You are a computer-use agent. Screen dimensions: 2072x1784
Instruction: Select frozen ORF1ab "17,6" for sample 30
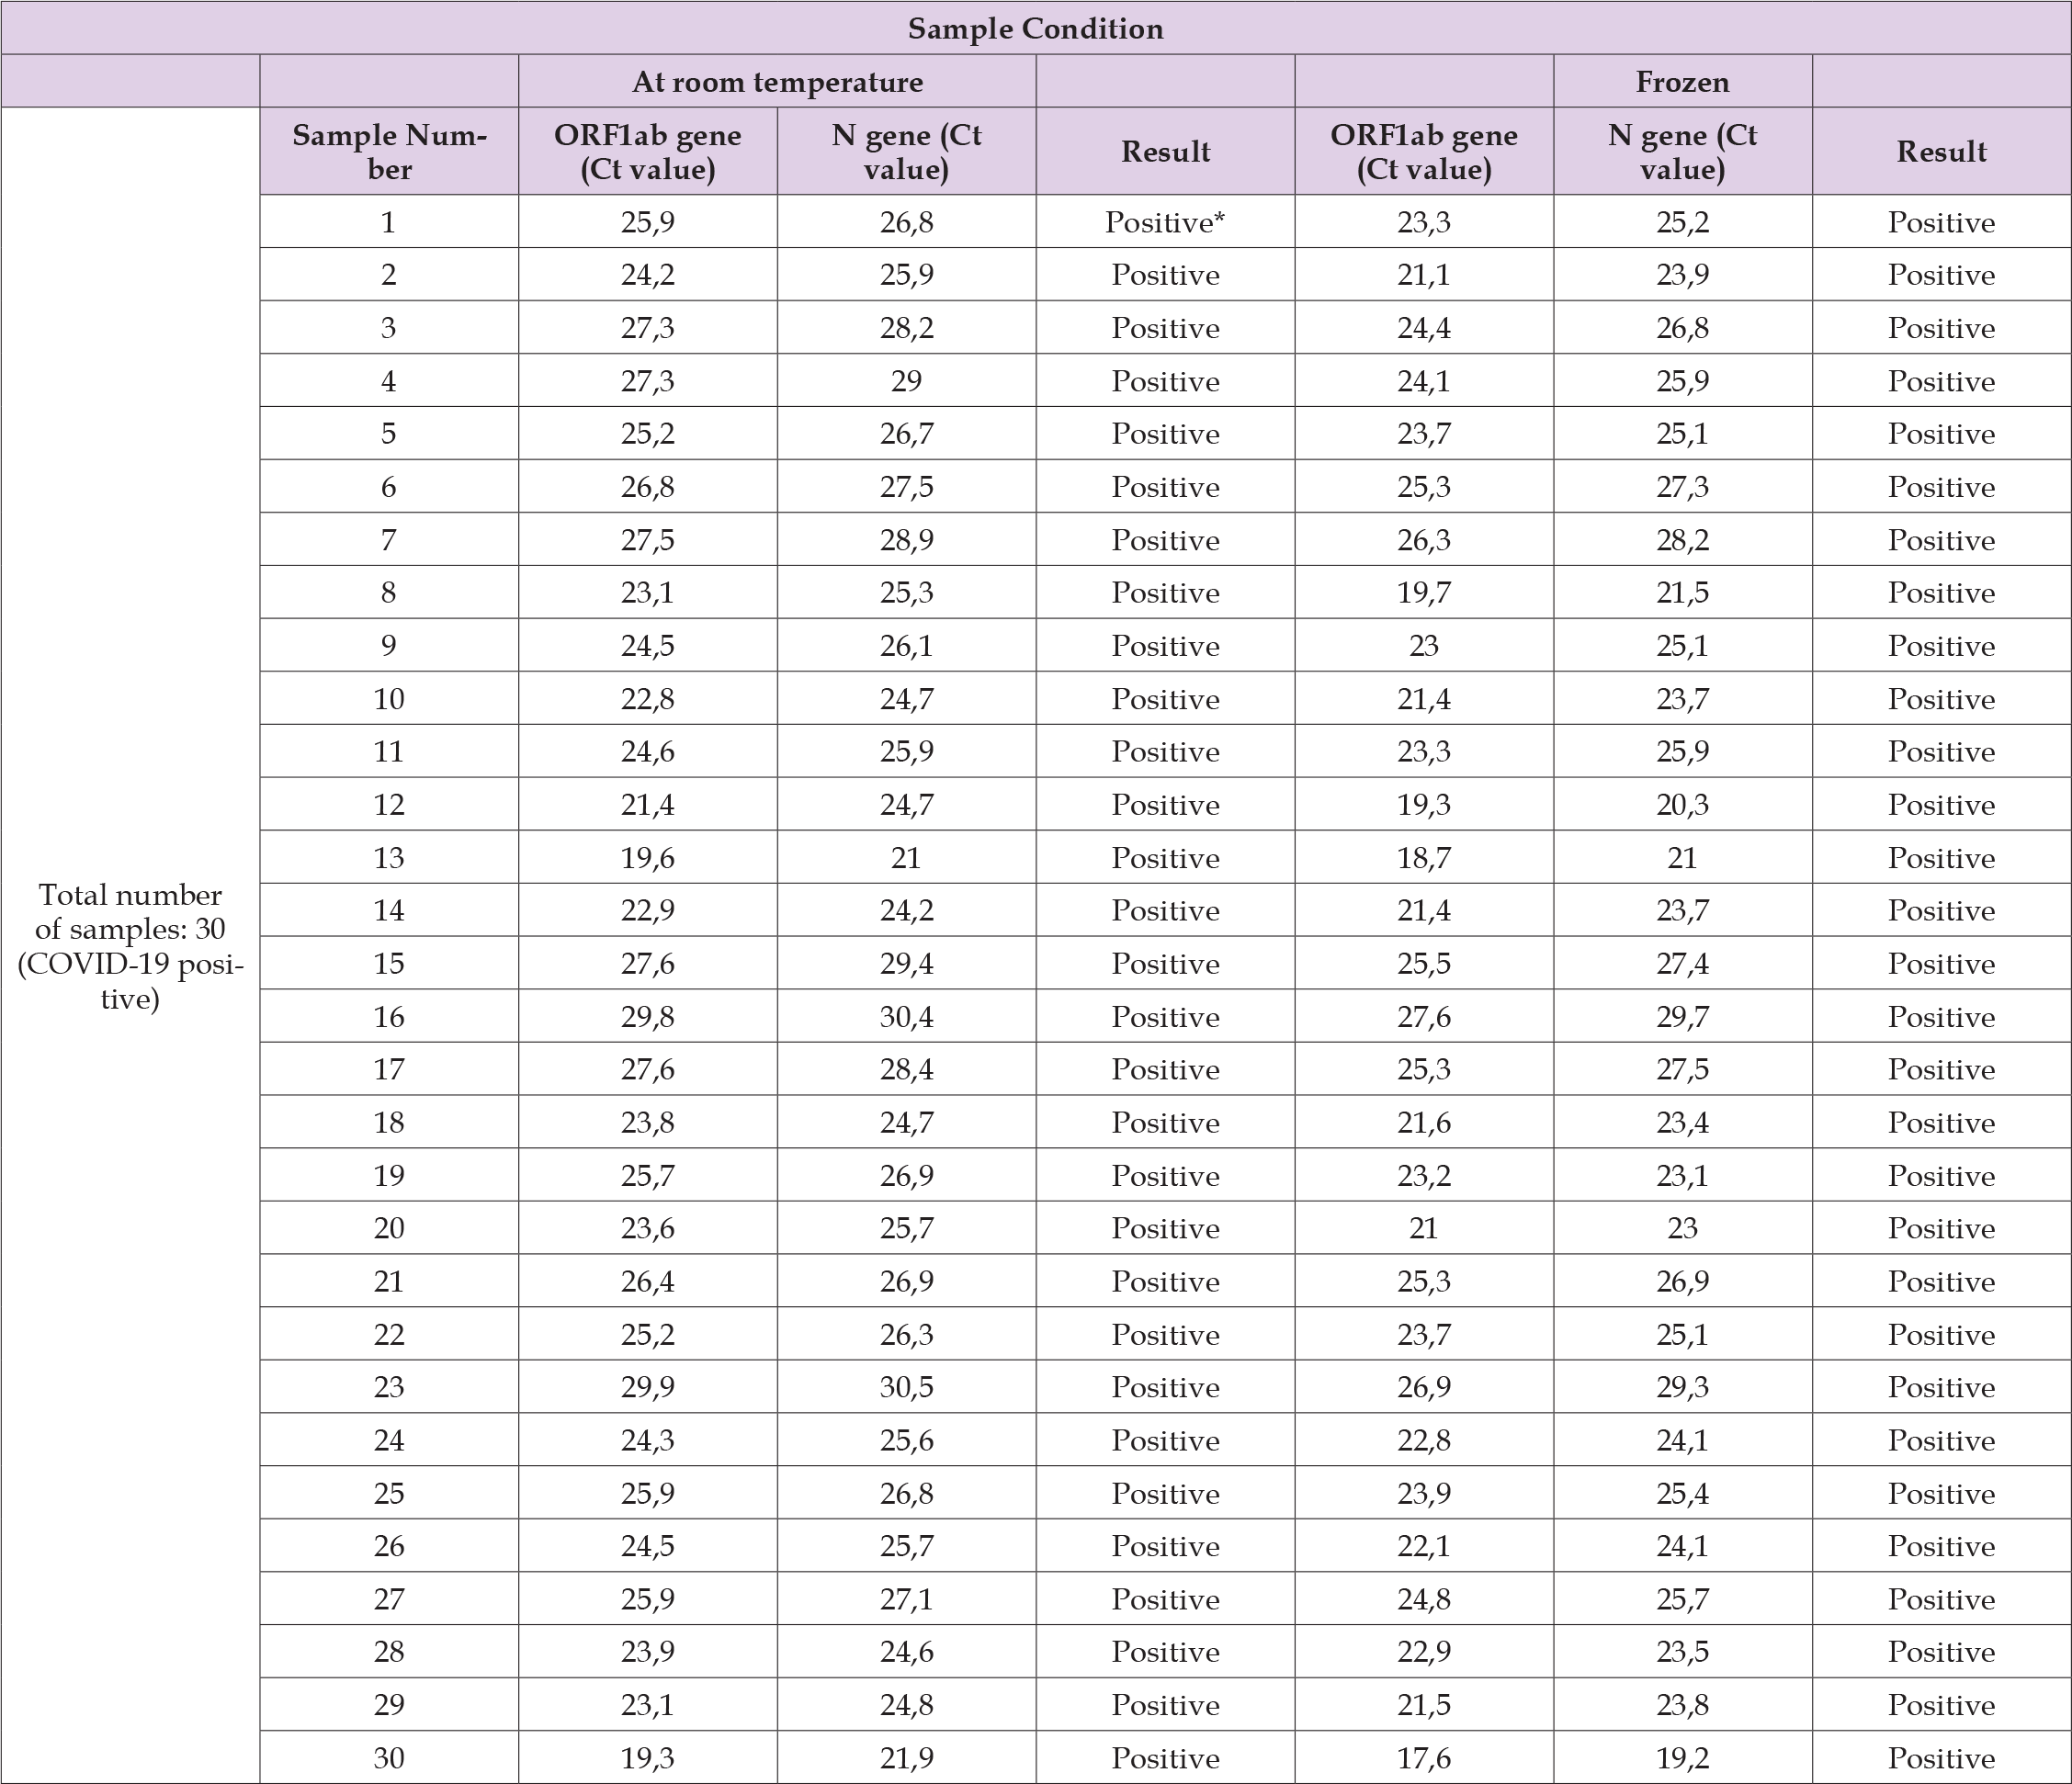[1424, 1759]
